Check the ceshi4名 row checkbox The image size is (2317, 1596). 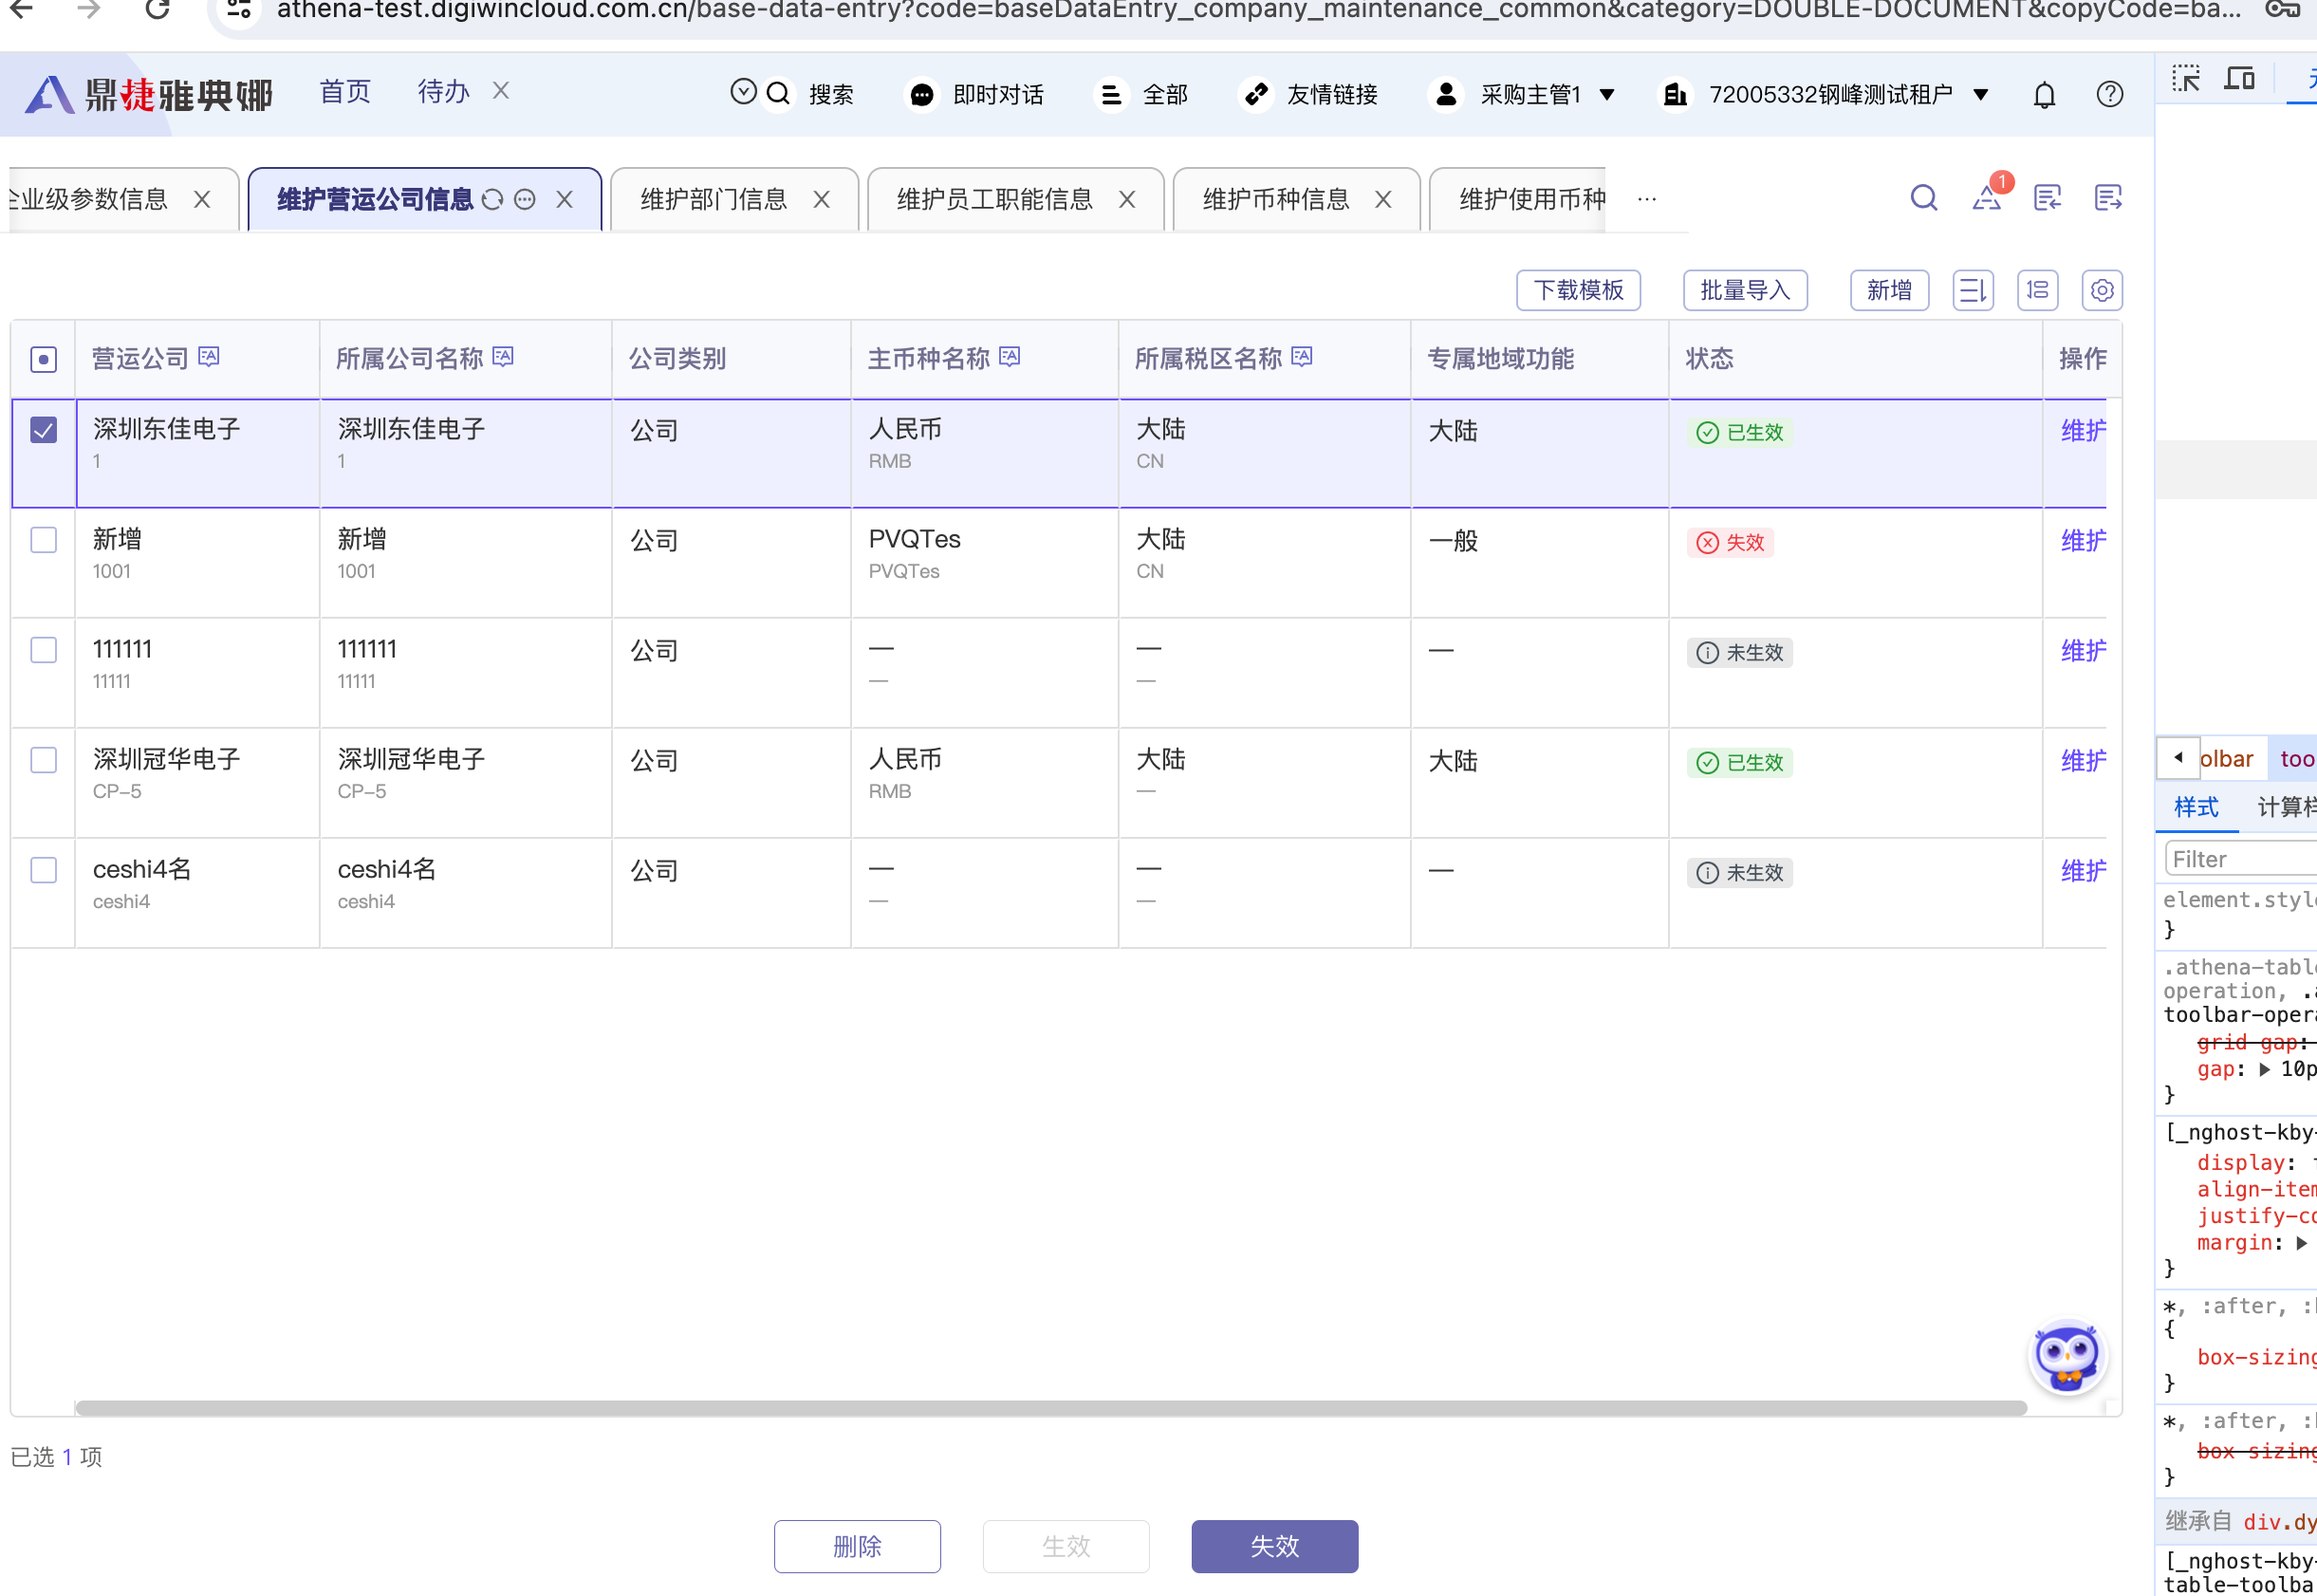pyautogui.click(x=44, y=870)
